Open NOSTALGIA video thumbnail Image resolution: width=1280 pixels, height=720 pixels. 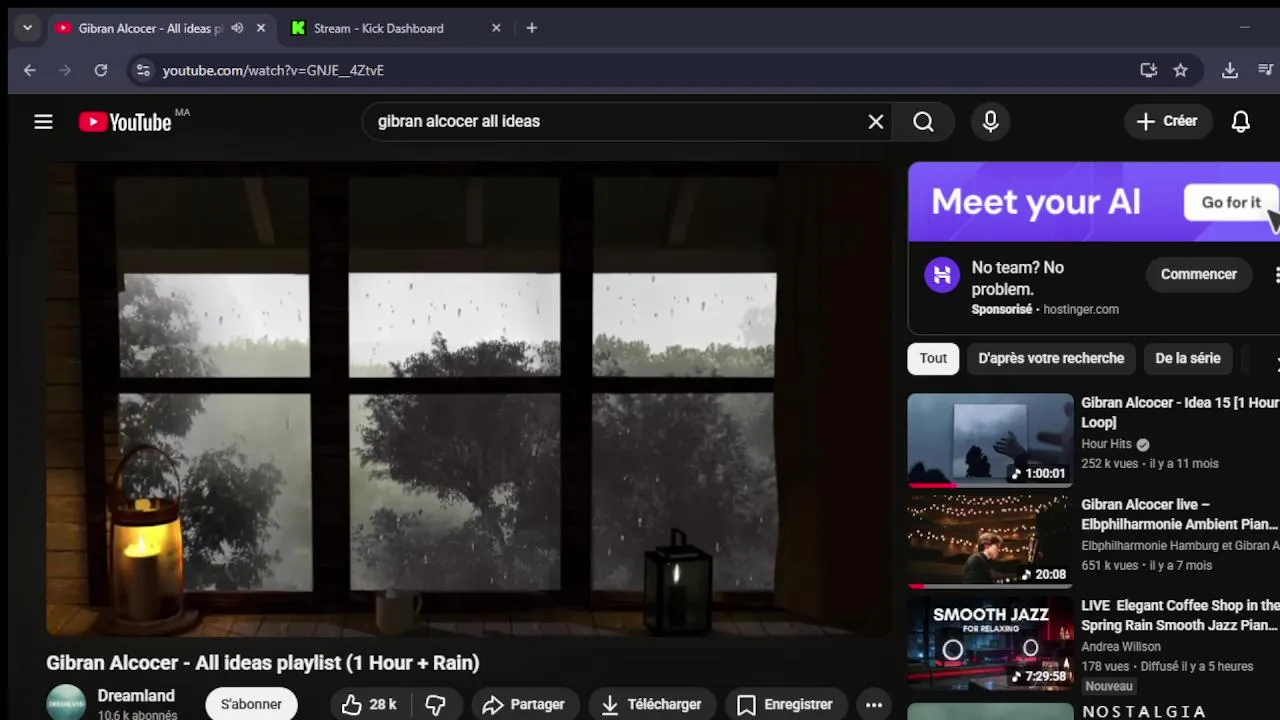point(990,711)
